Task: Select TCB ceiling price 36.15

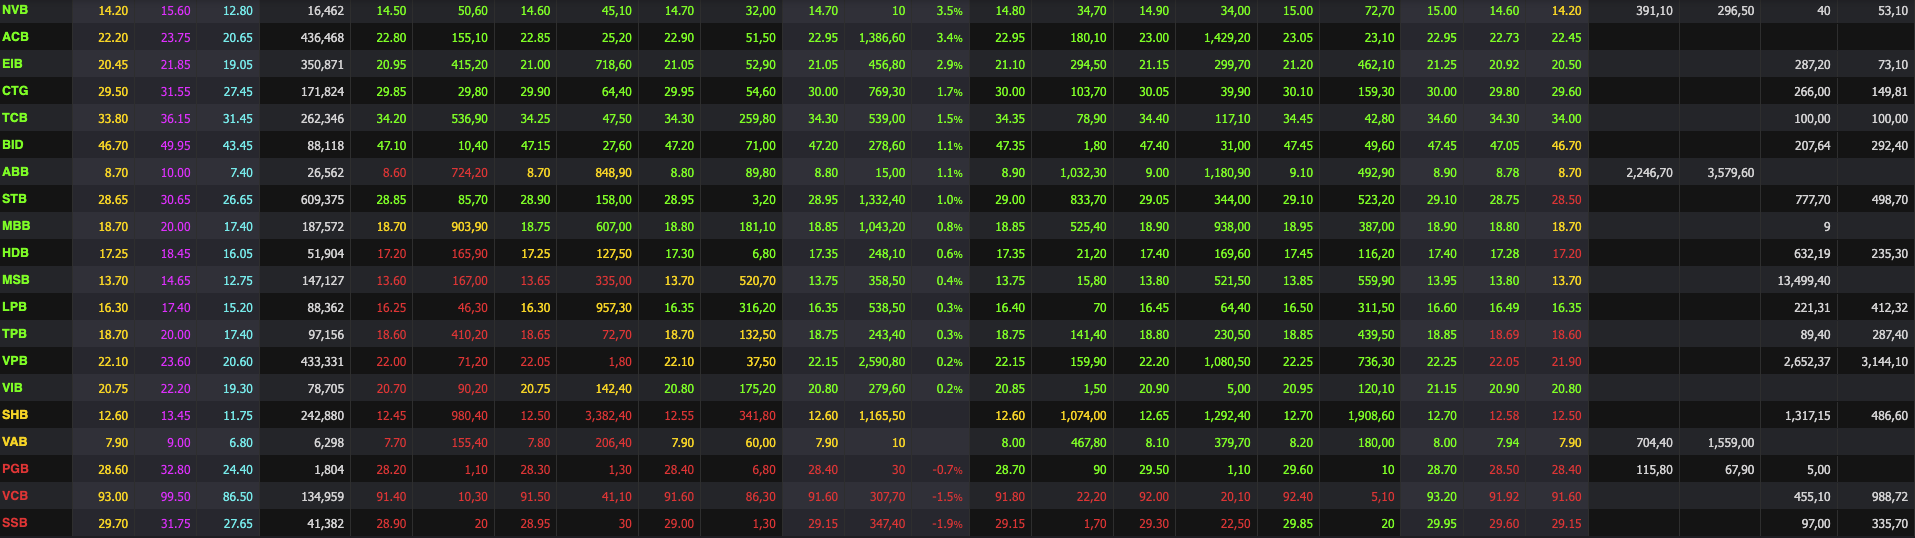Action: pos(175,119)
